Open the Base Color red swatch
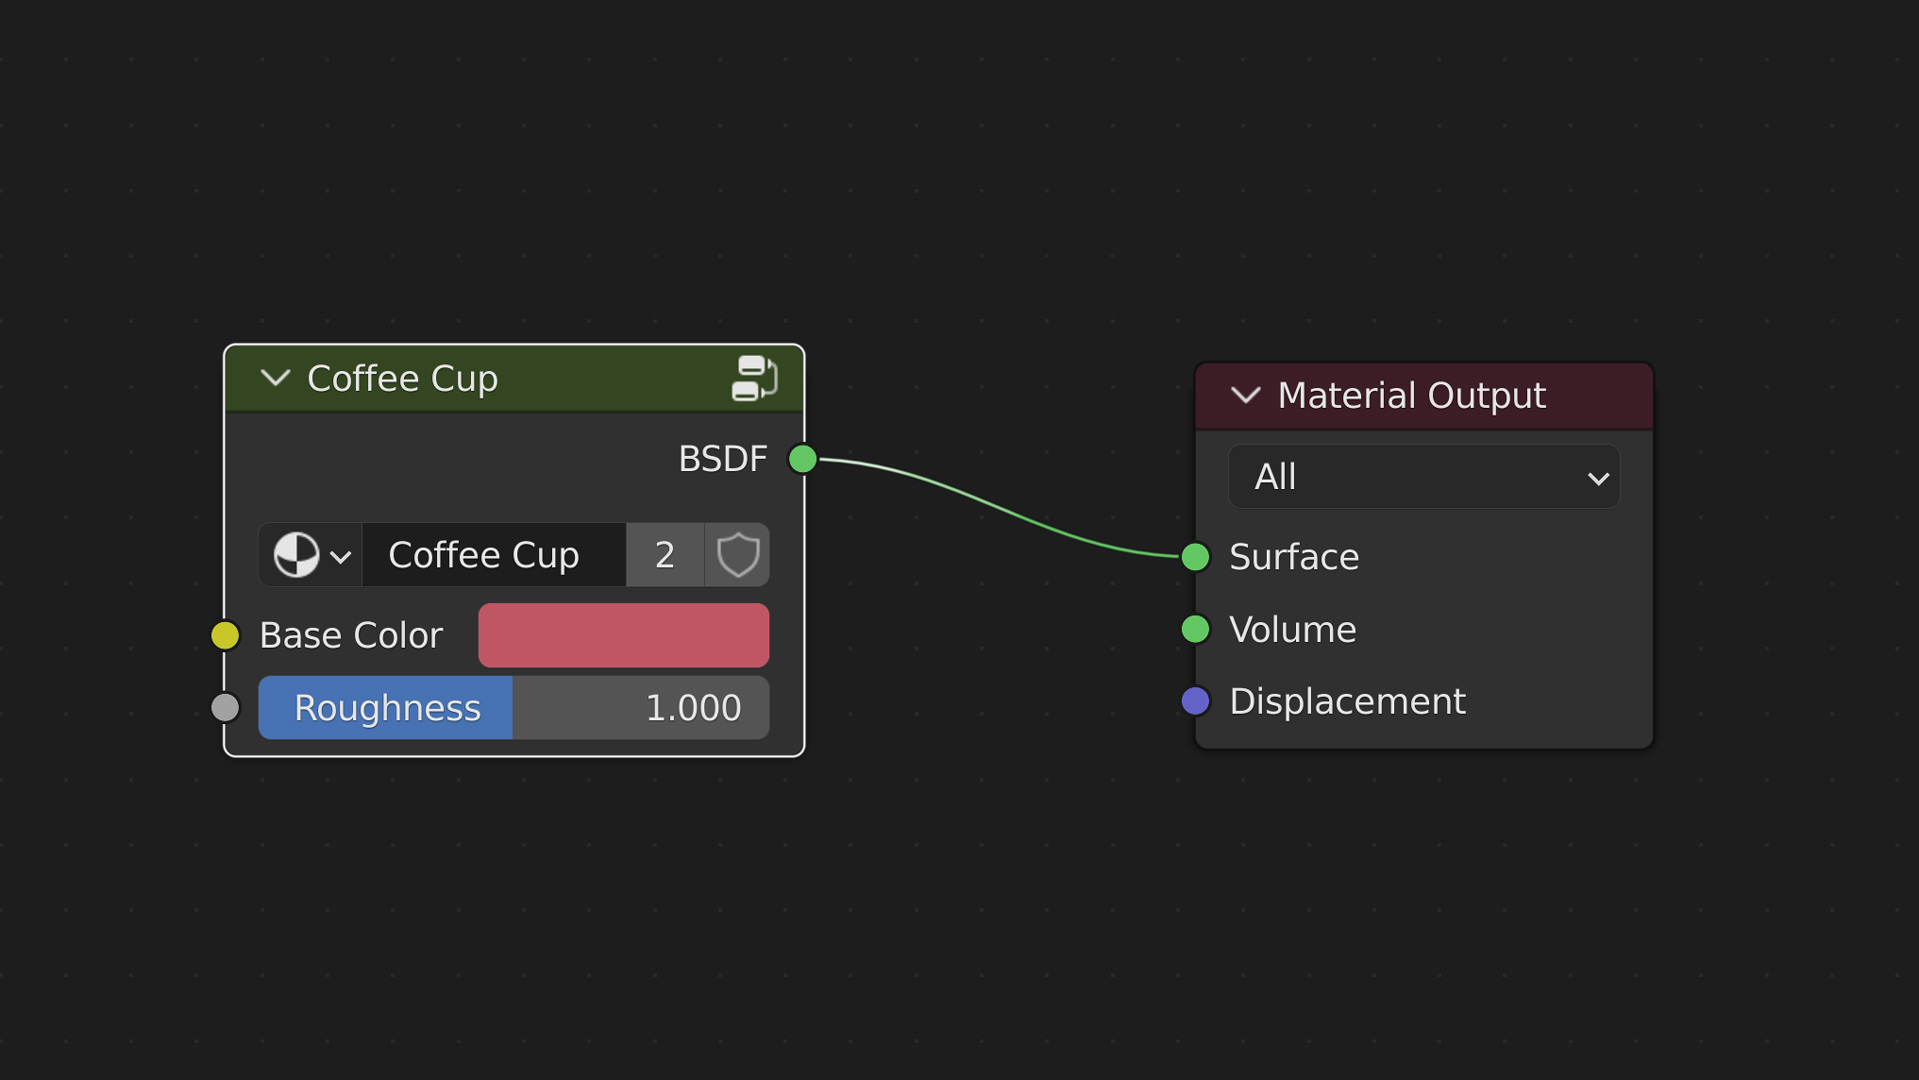The height and width of the screenshot is (1080, 1919). [x=623, y=635]
